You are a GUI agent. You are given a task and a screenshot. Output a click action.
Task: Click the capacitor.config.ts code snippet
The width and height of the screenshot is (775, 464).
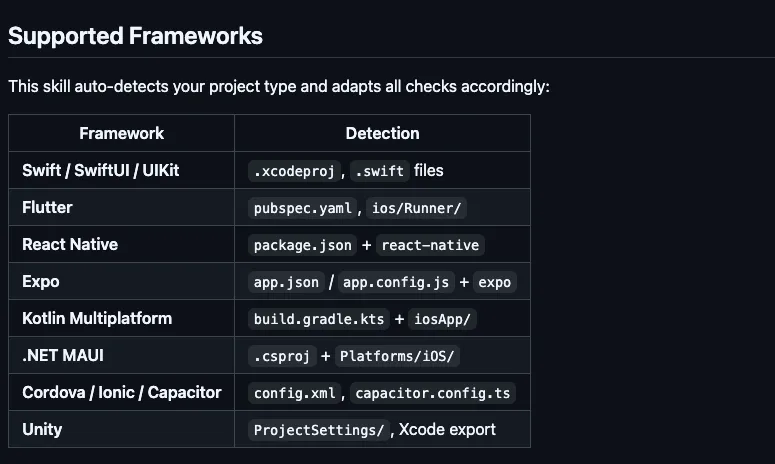tap(432, 393)
